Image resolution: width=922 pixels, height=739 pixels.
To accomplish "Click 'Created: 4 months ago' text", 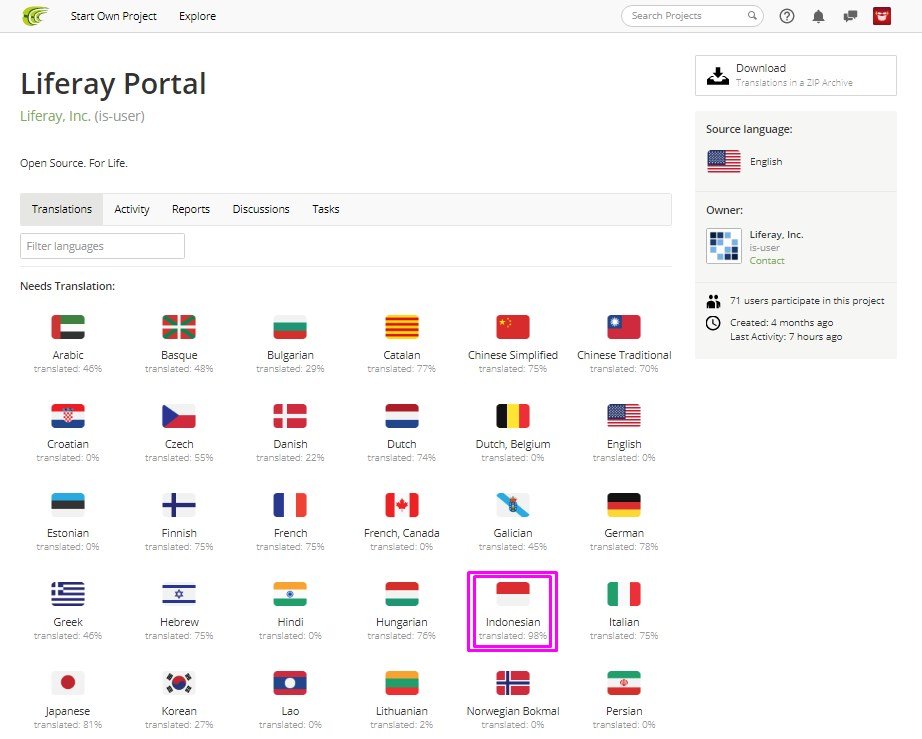I will 781,323.
